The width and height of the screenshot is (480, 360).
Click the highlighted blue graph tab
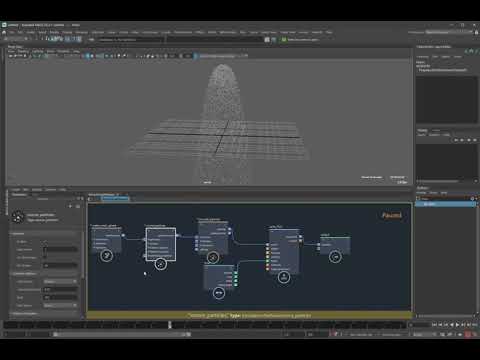(x=115, y=198)
